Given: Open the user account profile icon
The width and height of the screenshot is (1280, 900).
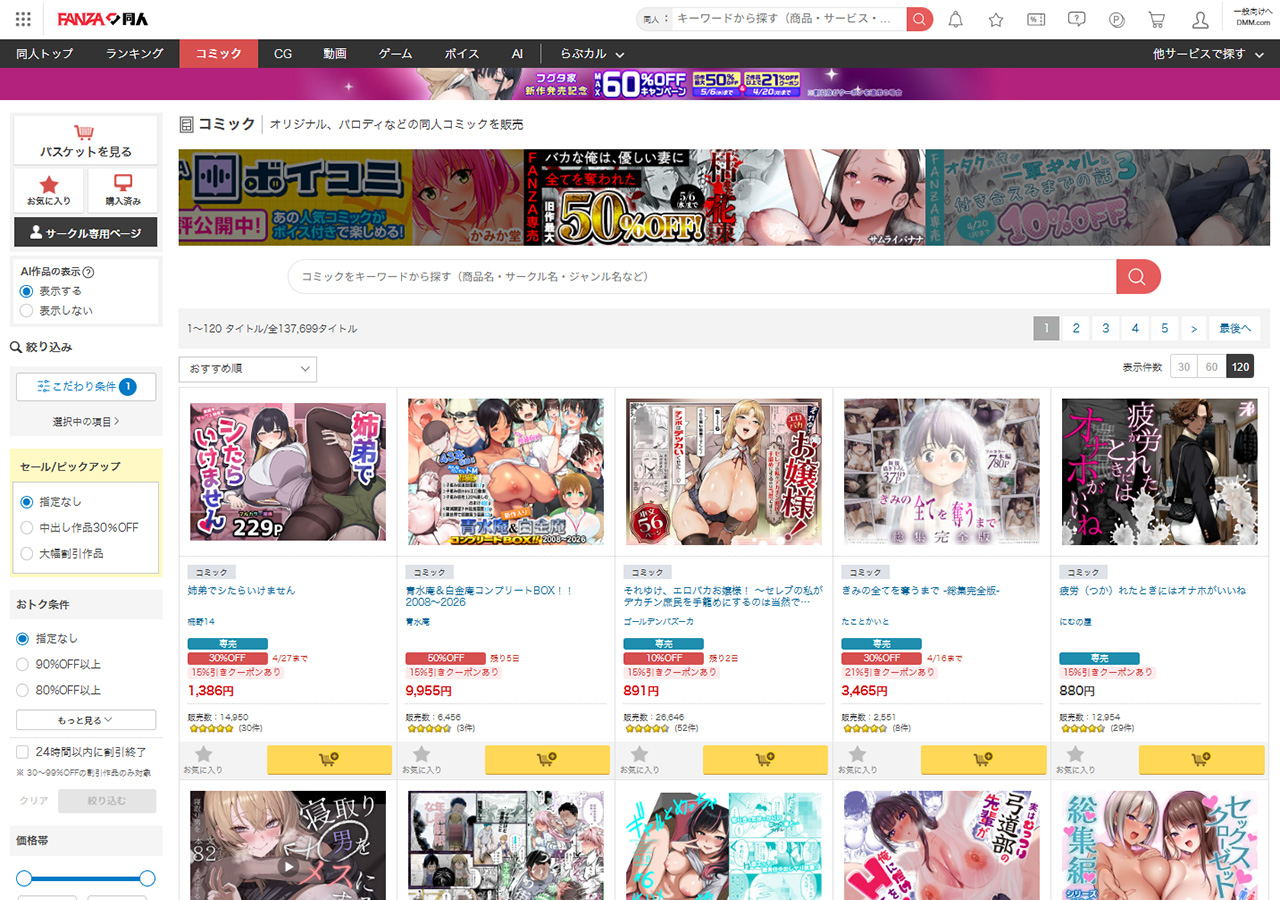Looking at the screenshot, I should 1200,20.
